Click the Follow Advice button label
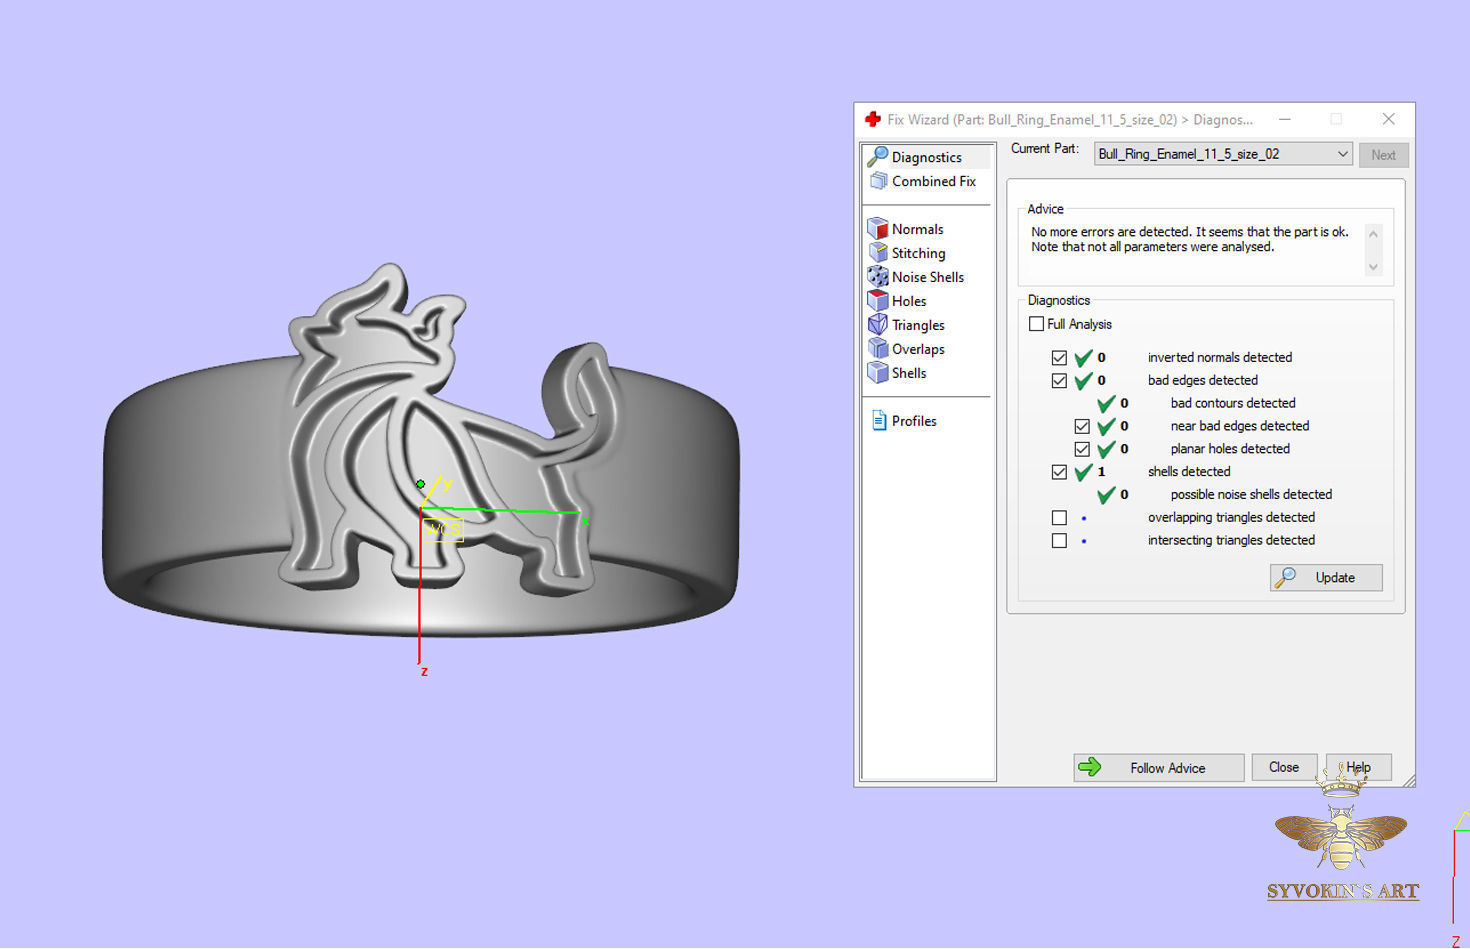 point(1167,768)
